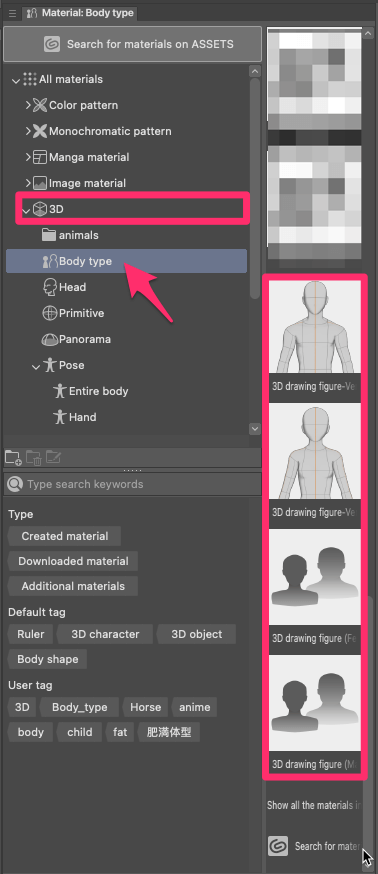The image size is (378, 874).
Task: Click the Hand pose figure icon
Action: [x=60, y=417]
